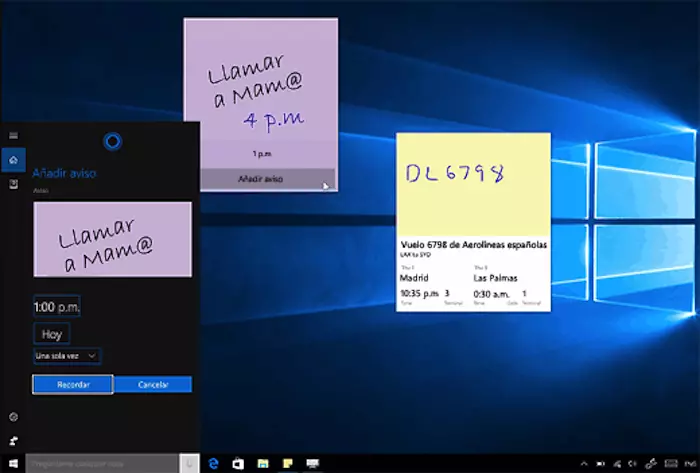Click the 'Recordar' button

72,385
